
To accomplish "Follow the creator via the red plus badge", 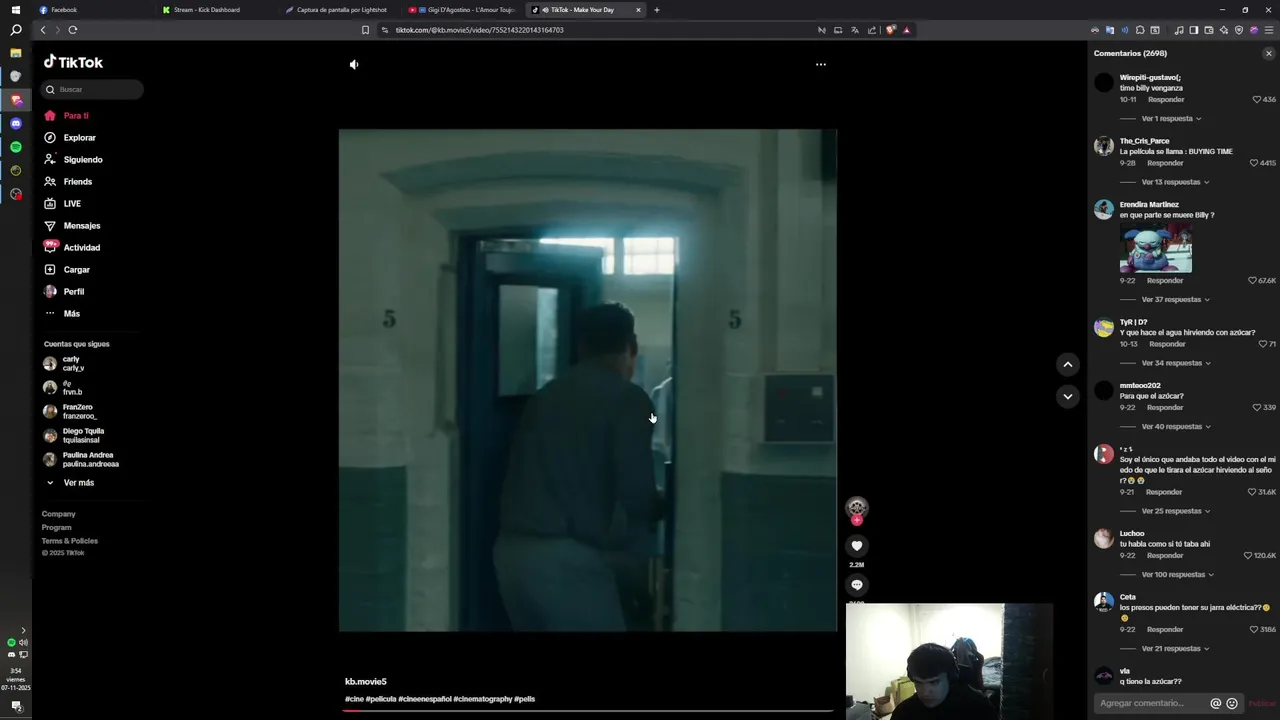I will pos(857,520).
